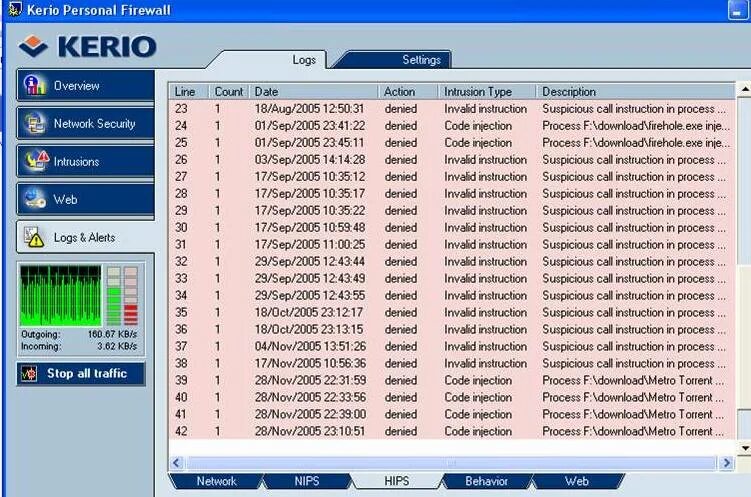Sort by the Line column header
This screenshot has width=751, height=497.
point(189,91)
